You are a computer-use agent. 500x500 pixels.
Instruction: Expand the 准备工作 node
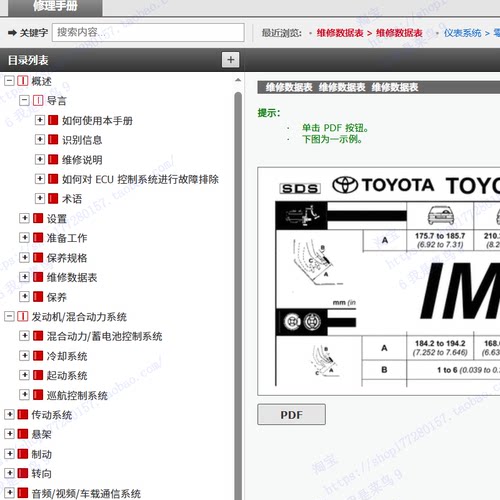pos(24,238)
